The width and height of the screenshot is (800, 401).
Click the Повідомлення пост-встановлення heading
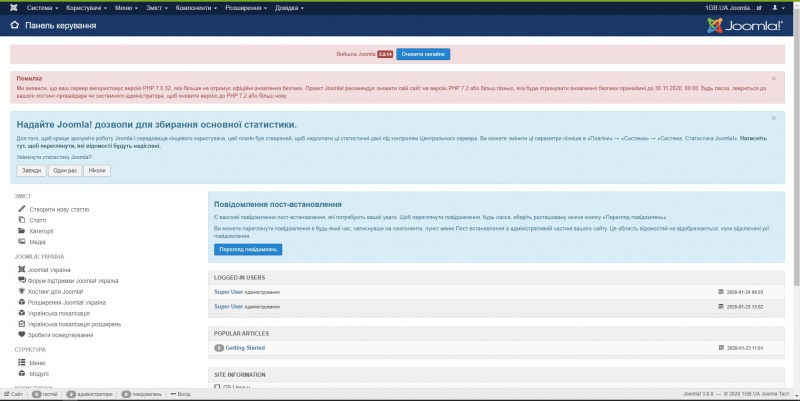pyautogui.click(x=278, y=204)
